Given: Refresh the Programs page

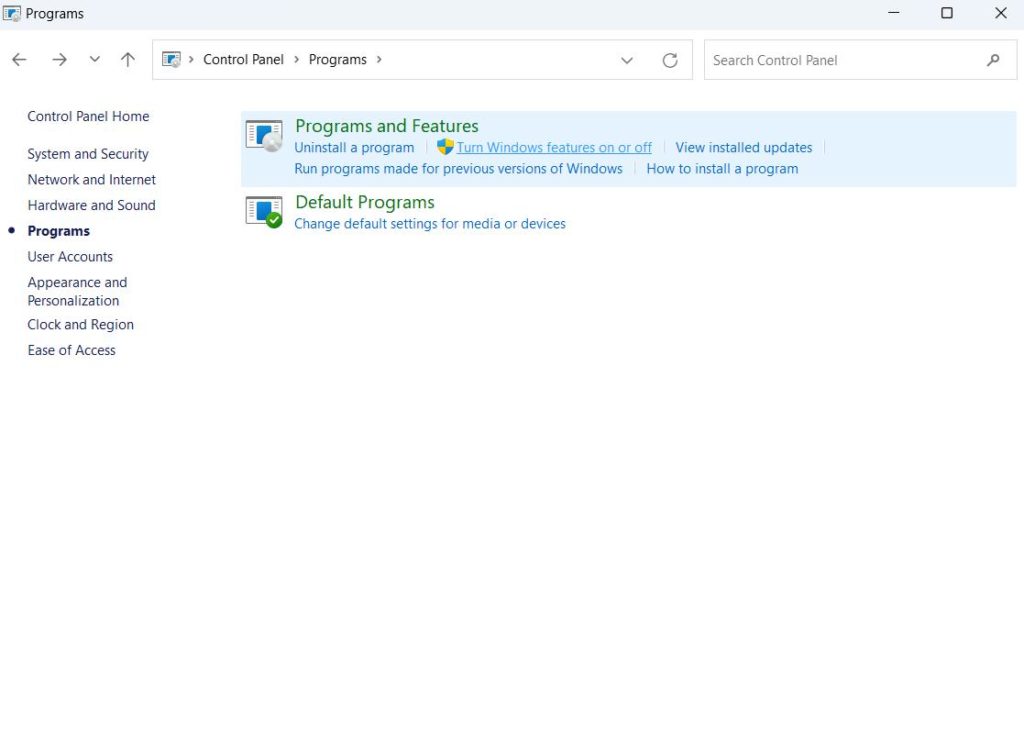Looking at the screenshot, I should click(x=670, y=60).
